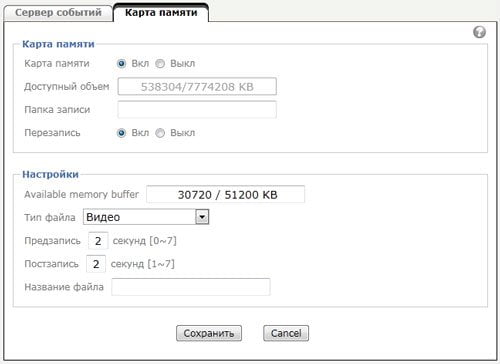Viewport: 500px width, 364px height.
Task: Click the Available memory buffer field
Action: (x=226, y=194)
